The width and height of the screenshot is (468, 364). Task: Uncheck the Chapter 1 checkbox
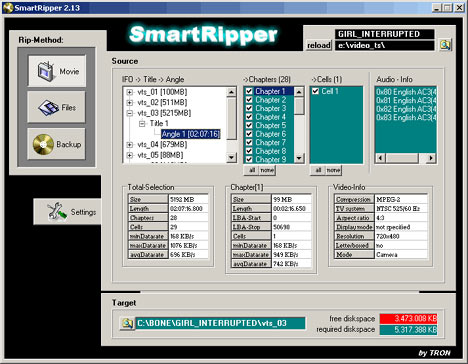point(249,91)
